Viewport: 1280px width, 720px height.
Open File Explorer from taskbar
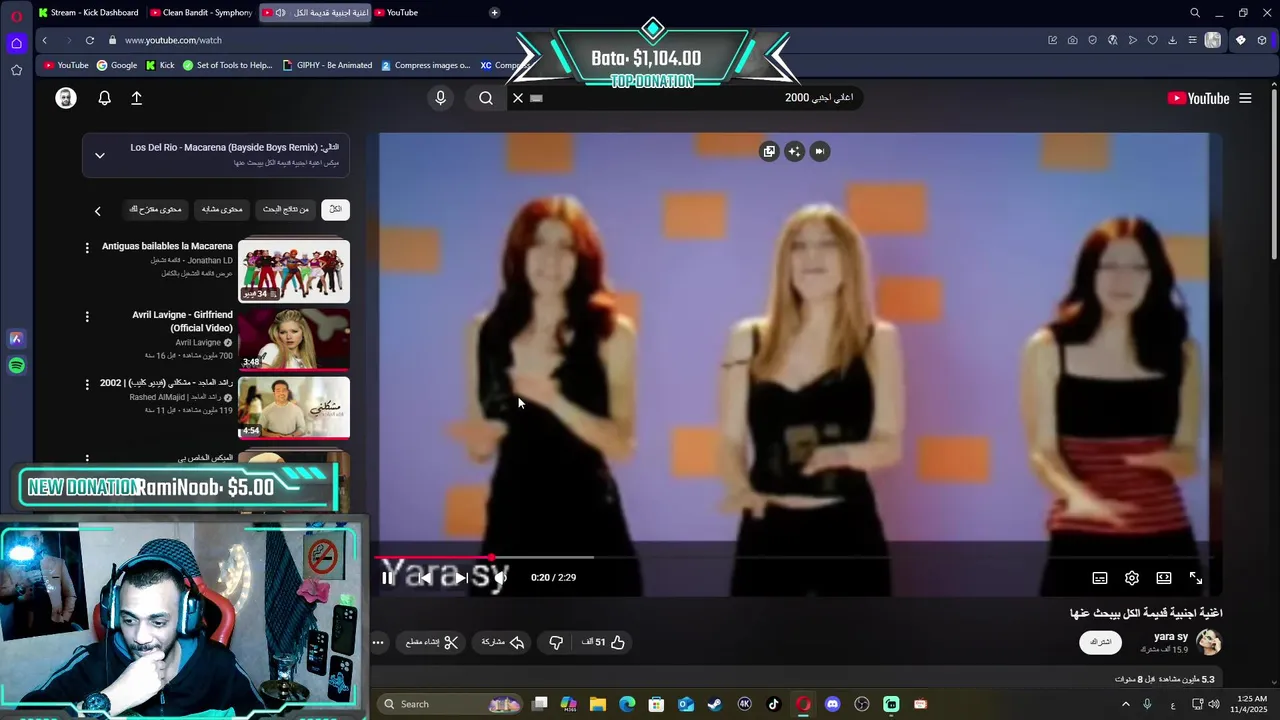pos(598,704)
